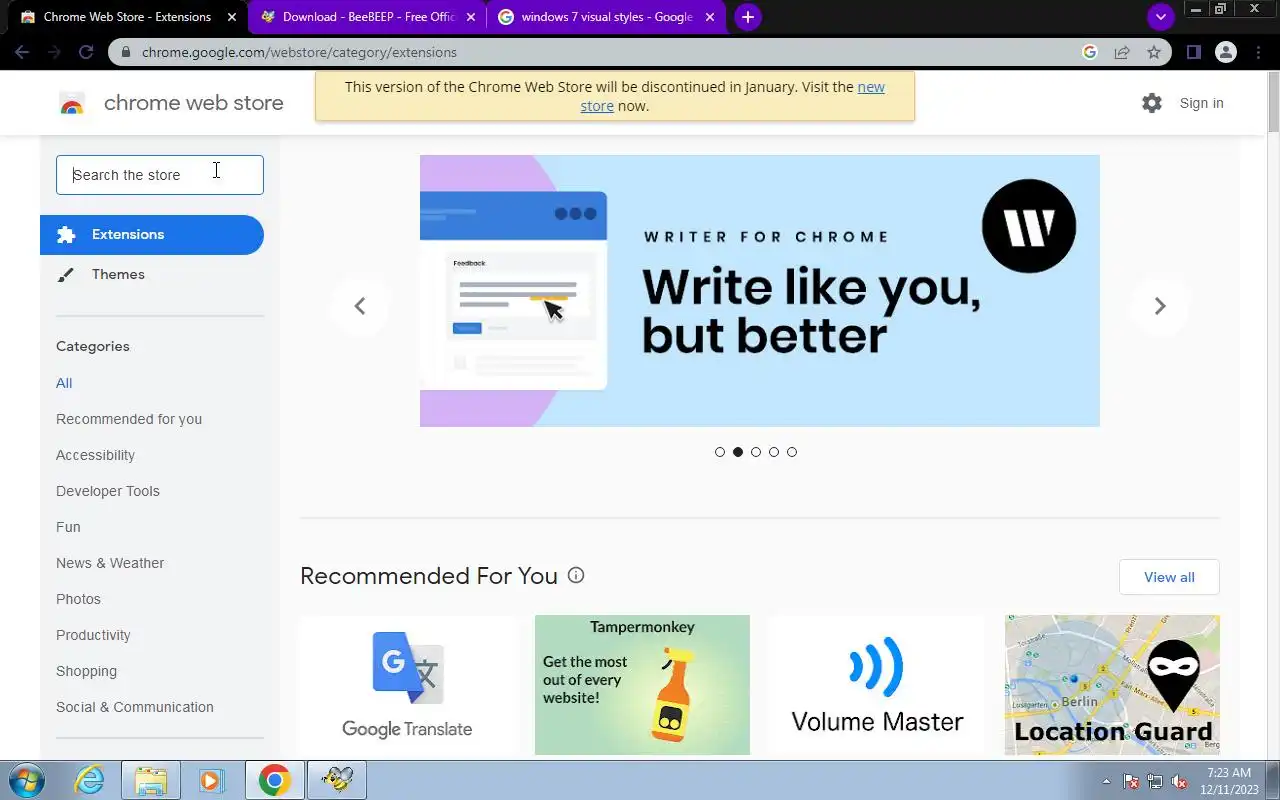The height and width of the screenshot is (800, 1280).
Task: Choose Recommended for you category
Action: tap(129, 419)
